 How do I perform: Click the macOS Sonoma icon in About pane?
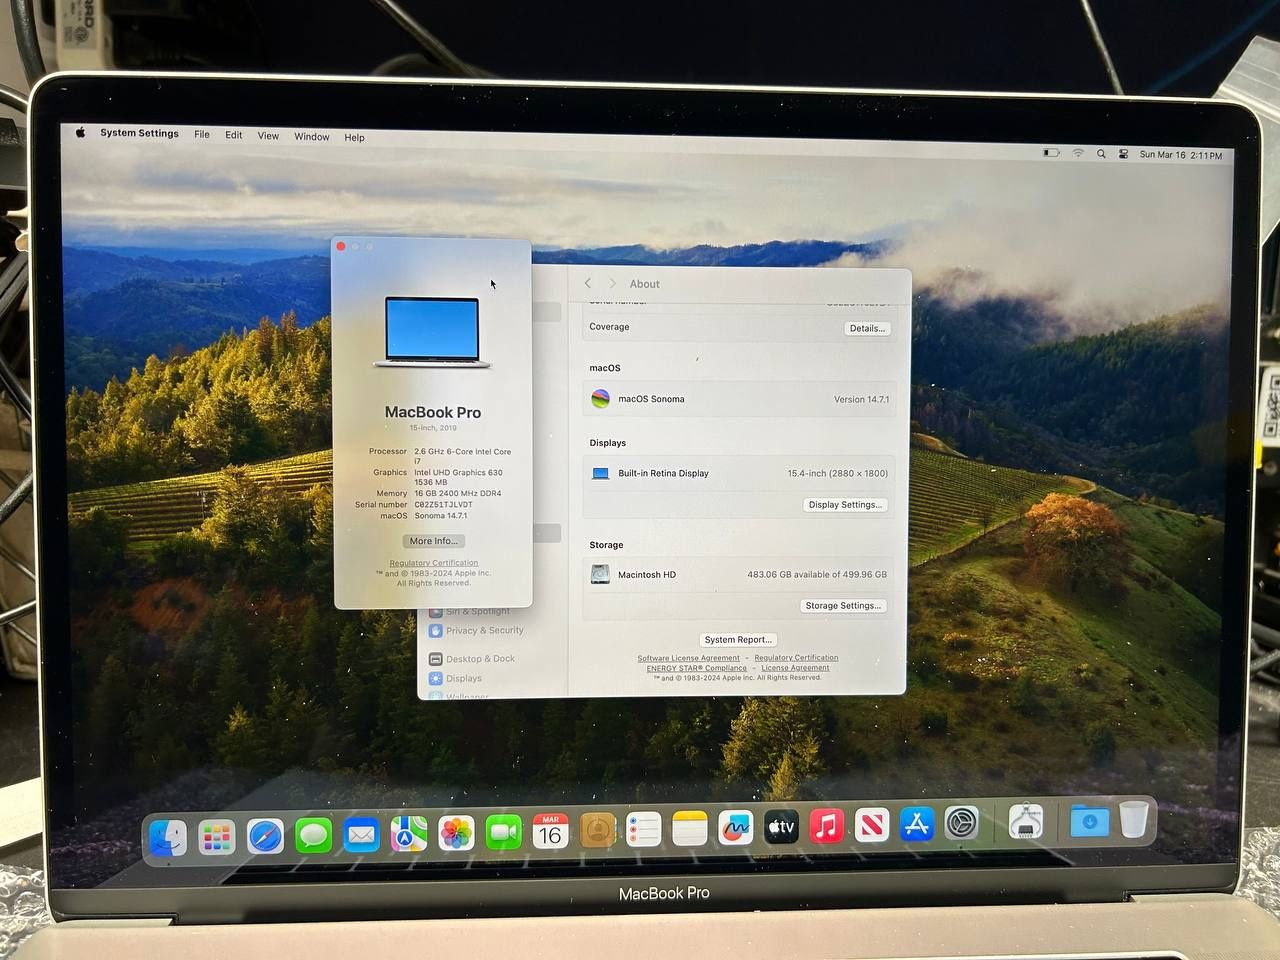pos(600,398)
